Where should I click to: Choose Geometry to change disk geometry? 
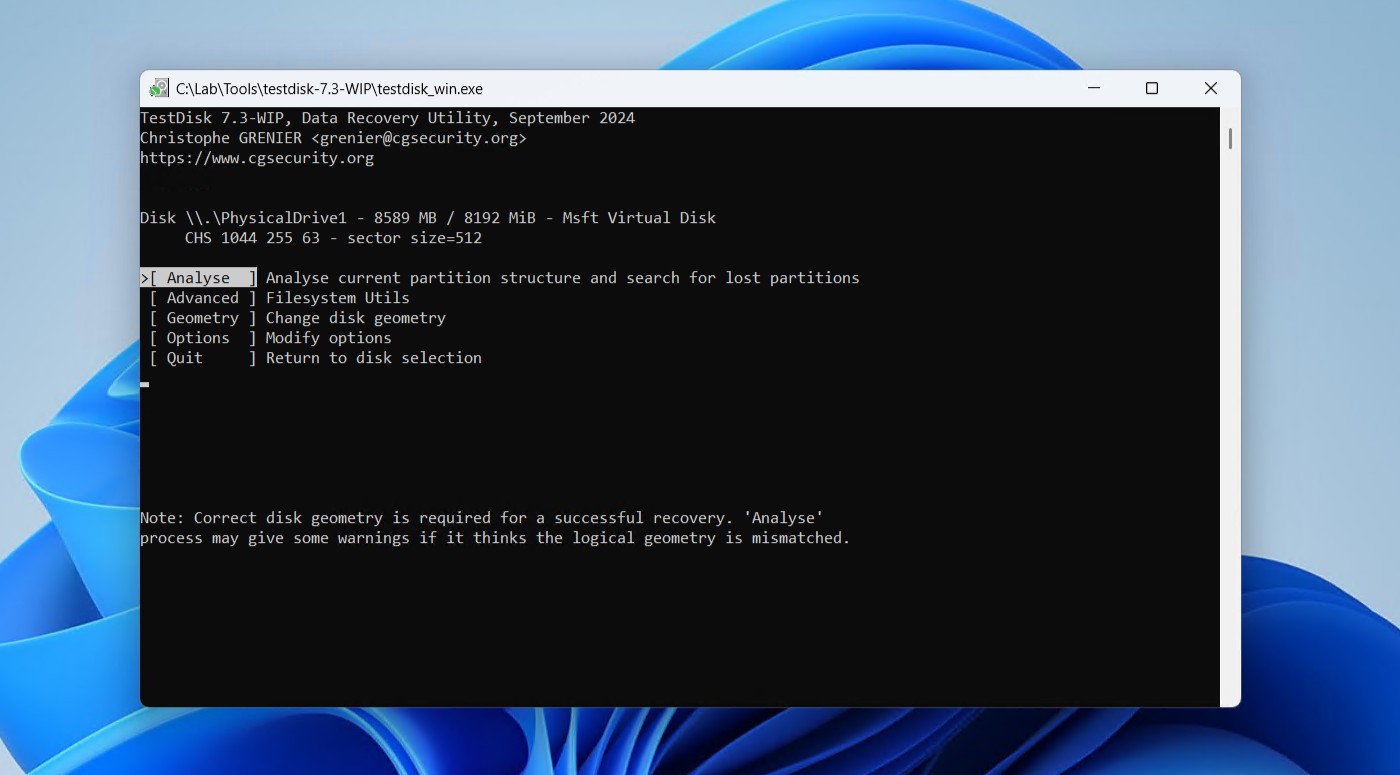point(202,317)
